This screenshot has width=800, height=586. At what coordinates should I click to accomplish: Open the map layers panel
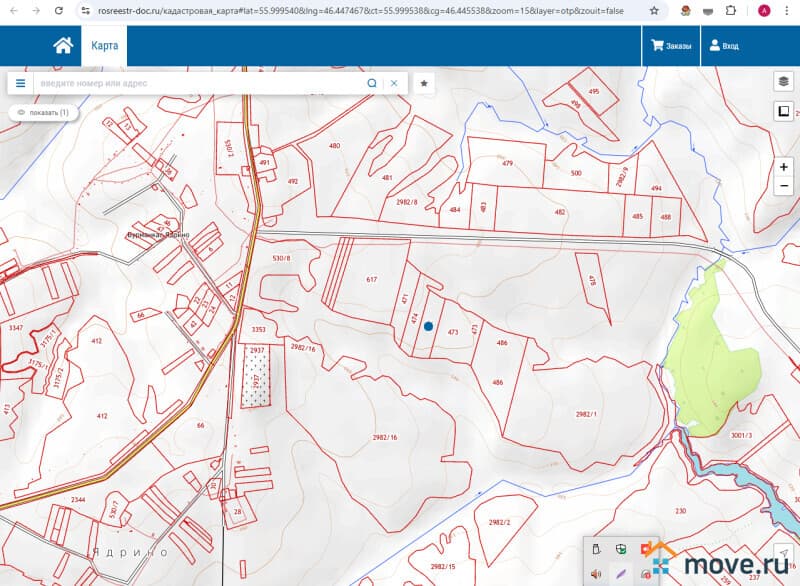click(x=783, y=82)
